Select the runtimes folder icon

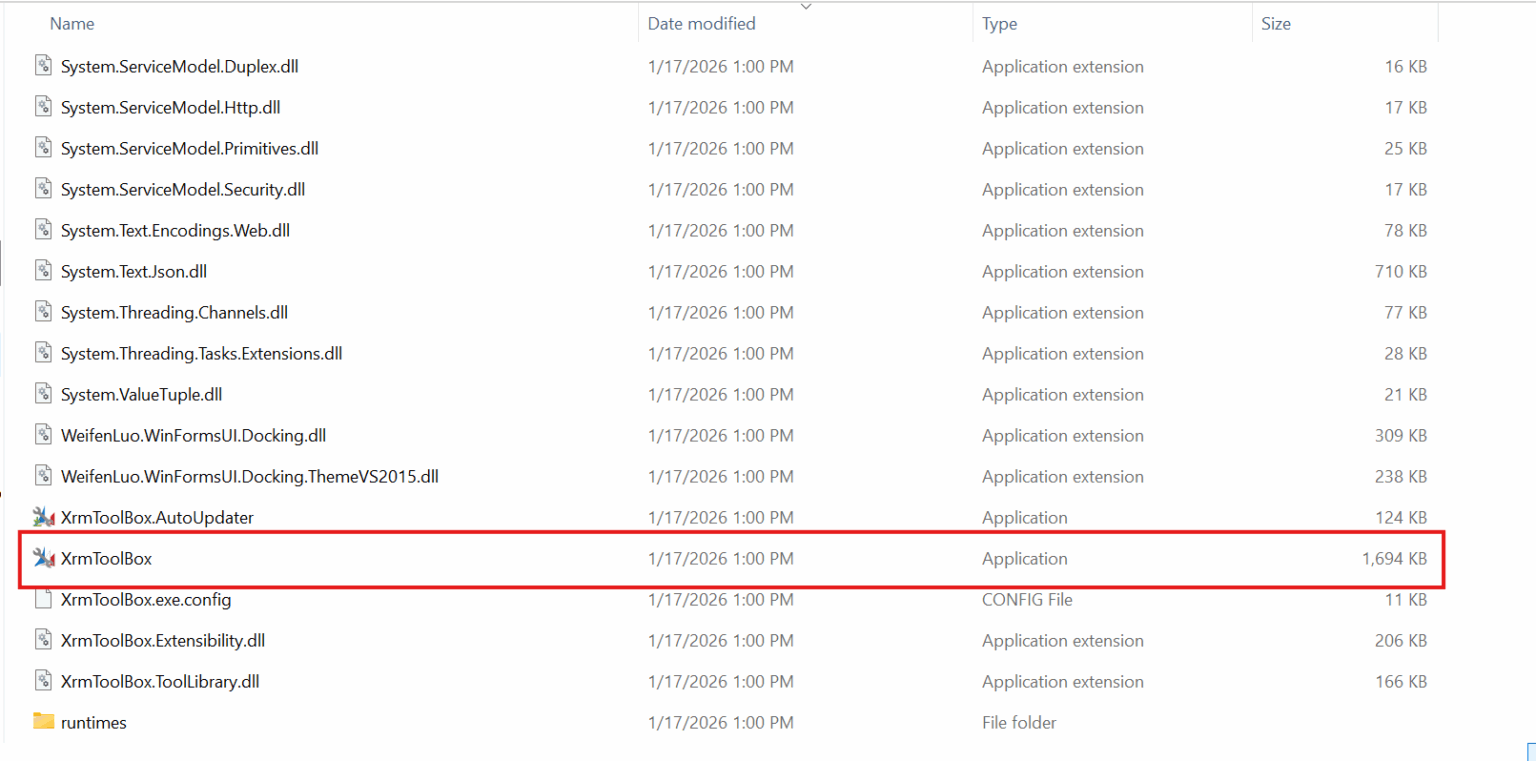tap(43, 722)
